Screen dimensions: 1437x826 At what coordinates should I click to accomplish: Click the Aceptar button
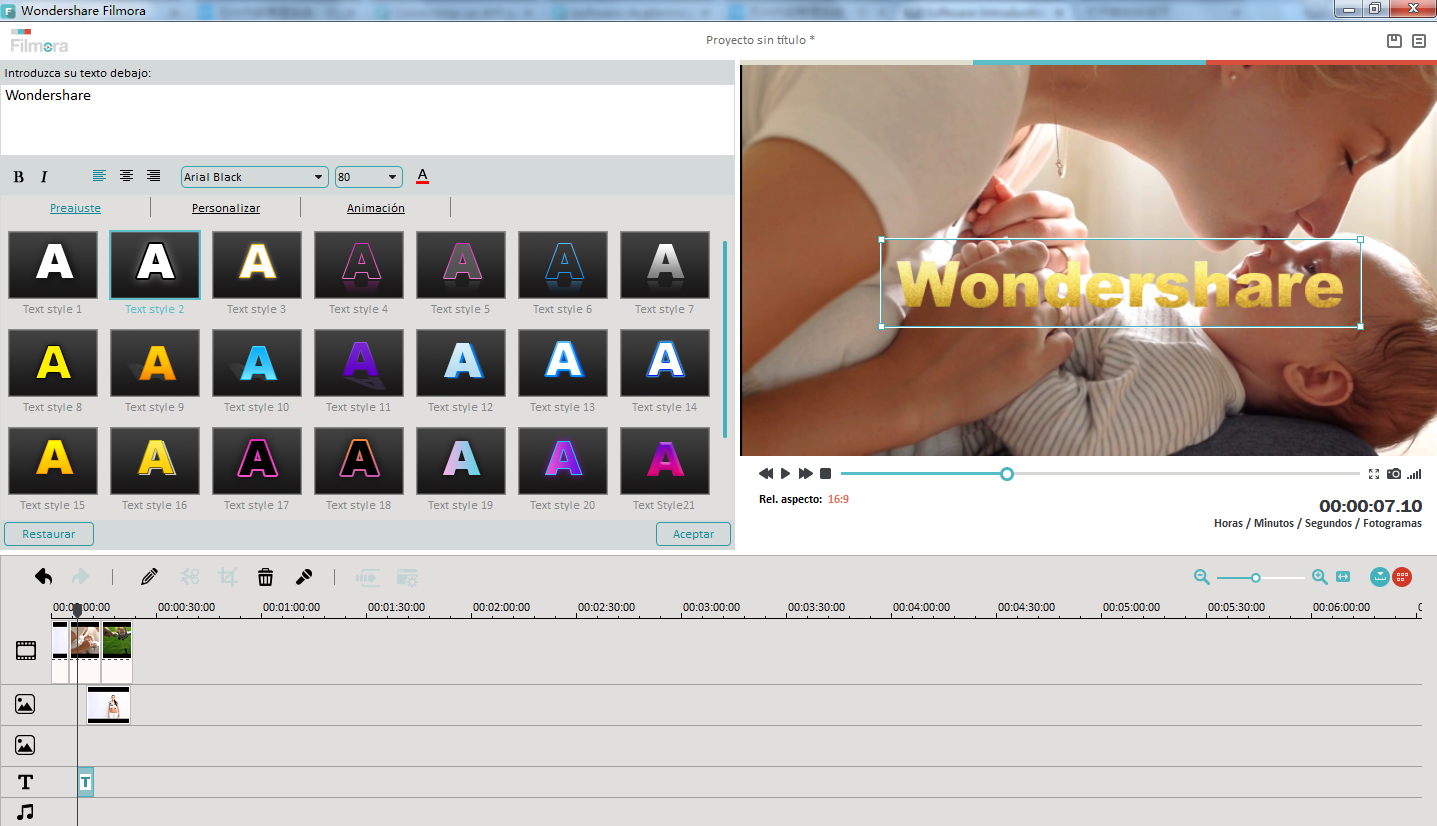click(x=693, y=534)
